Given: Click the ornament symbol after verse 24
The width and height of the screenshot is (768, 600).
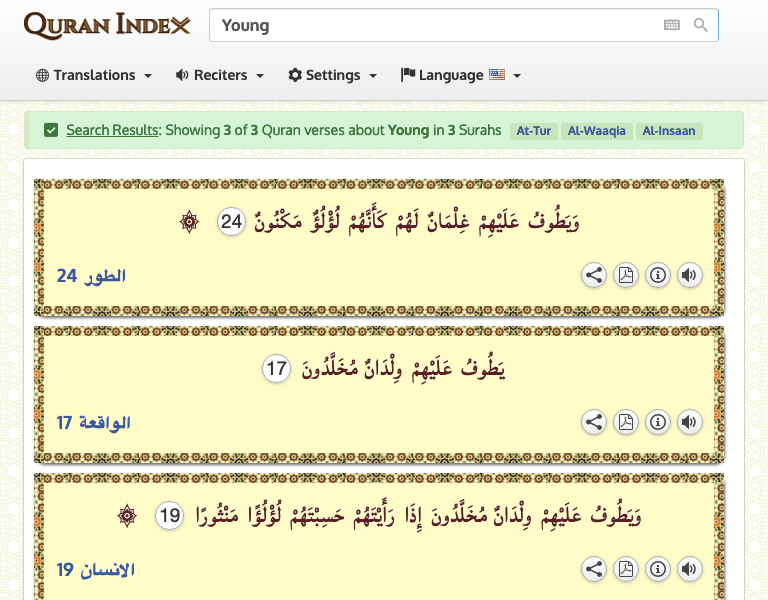Looking at the screenshot, I should (x=189, y=222).
